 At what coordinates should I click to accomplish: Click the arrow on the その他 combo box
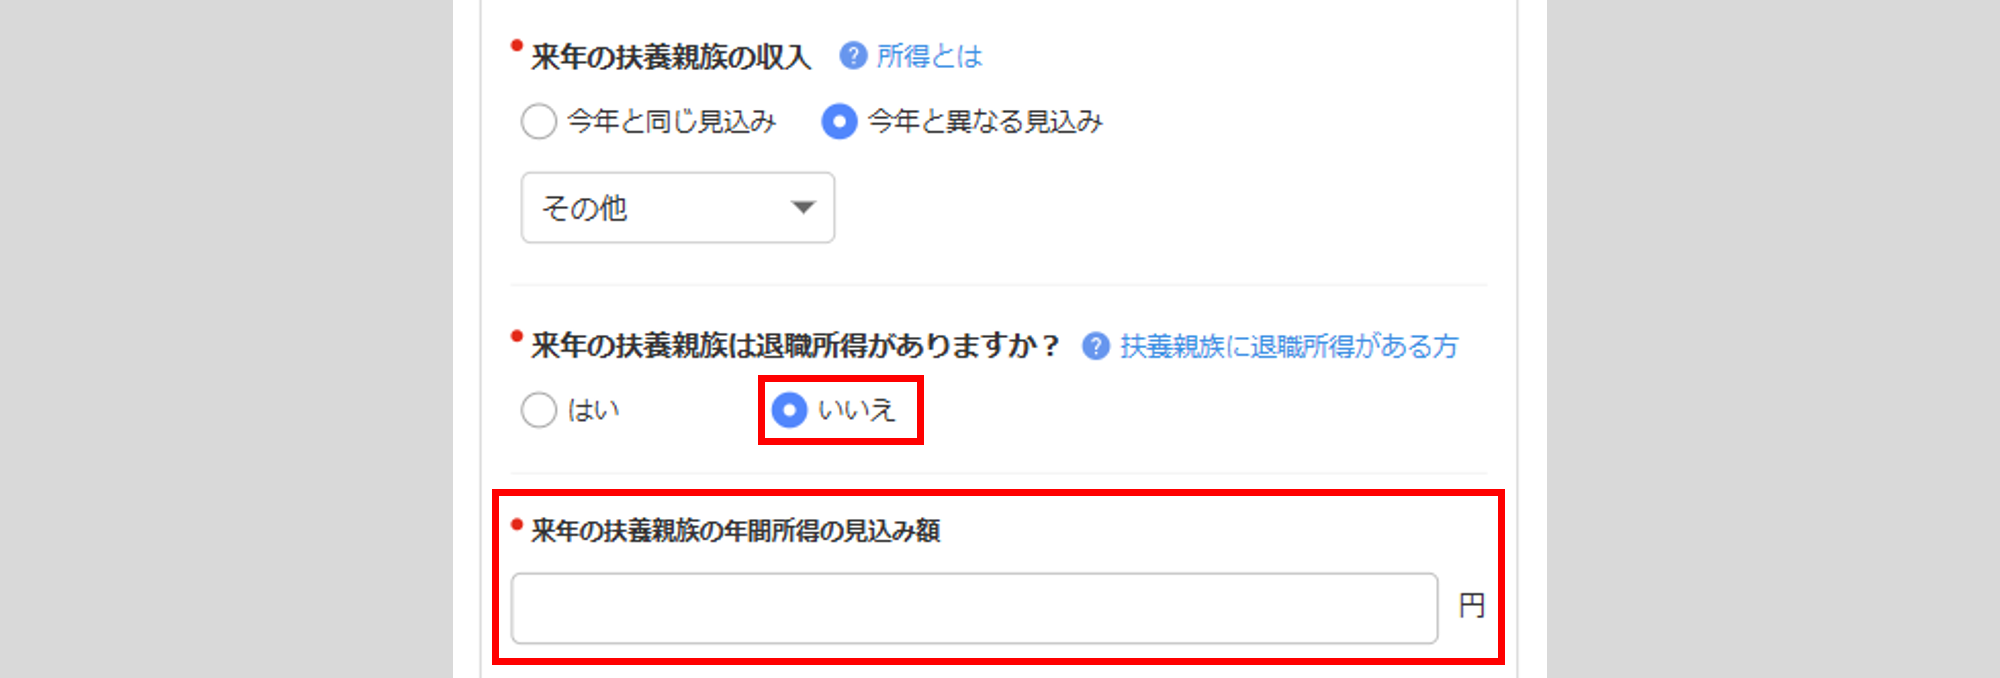tap(803, 208)
